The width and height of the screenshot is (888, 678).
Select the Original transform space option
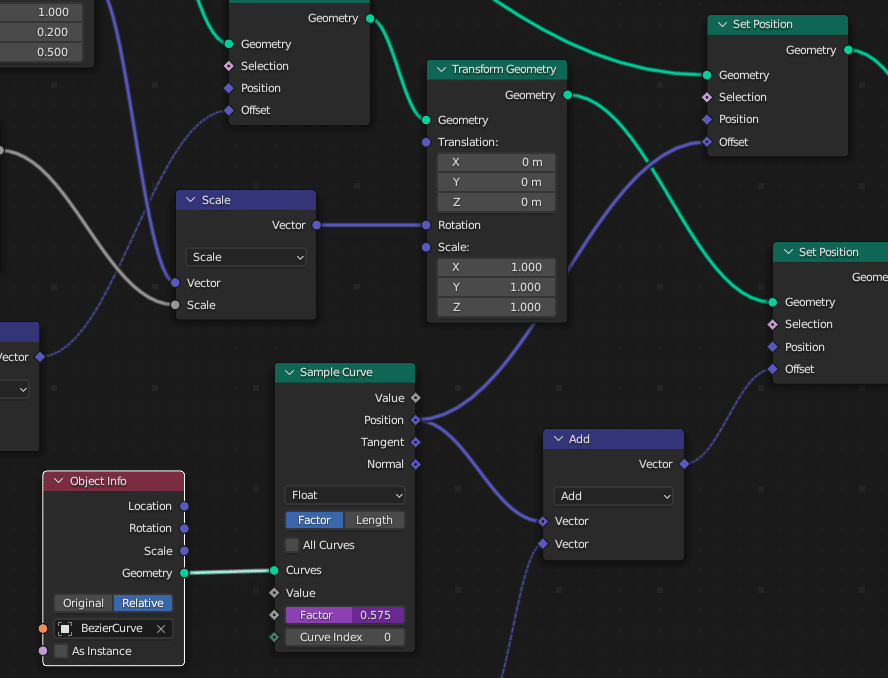pos(84,603)
